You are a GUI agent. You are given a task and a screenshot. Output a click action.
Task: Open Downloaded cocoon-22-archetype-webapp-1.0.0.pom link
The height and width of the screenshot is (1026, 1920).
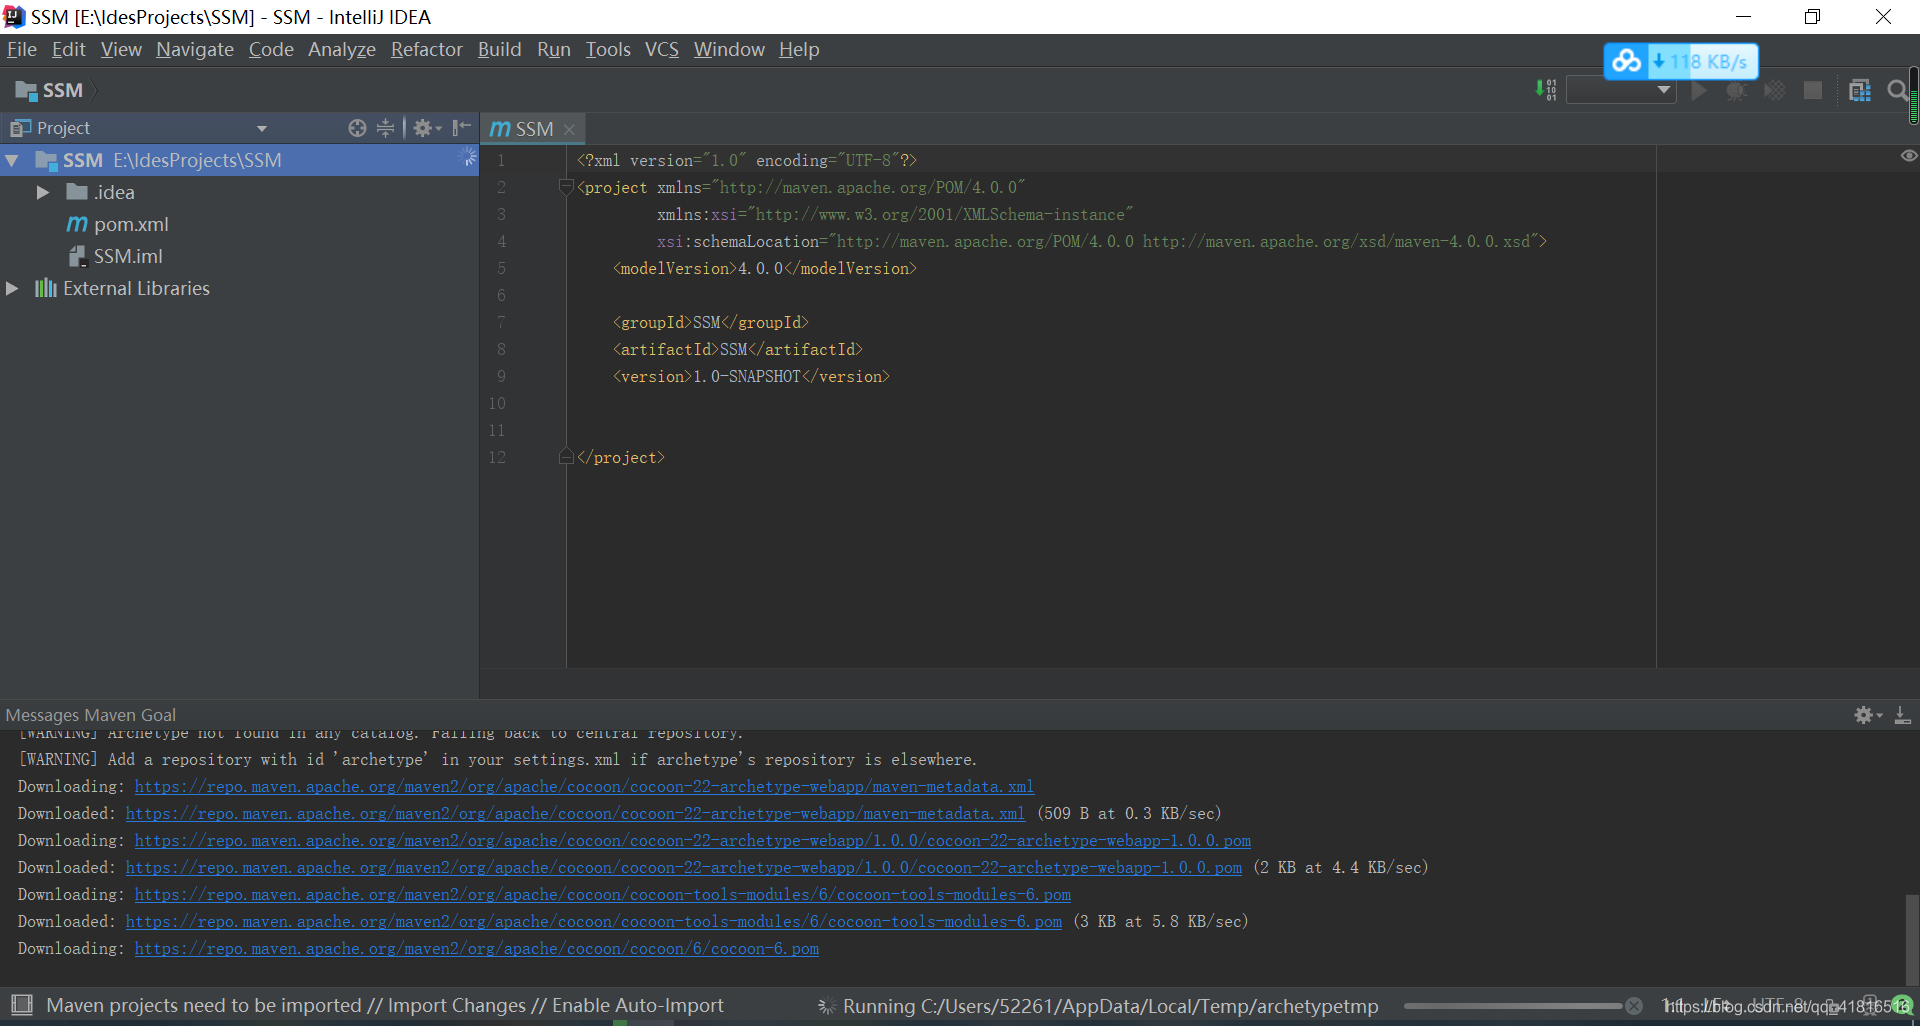click(x=684, y=867)
